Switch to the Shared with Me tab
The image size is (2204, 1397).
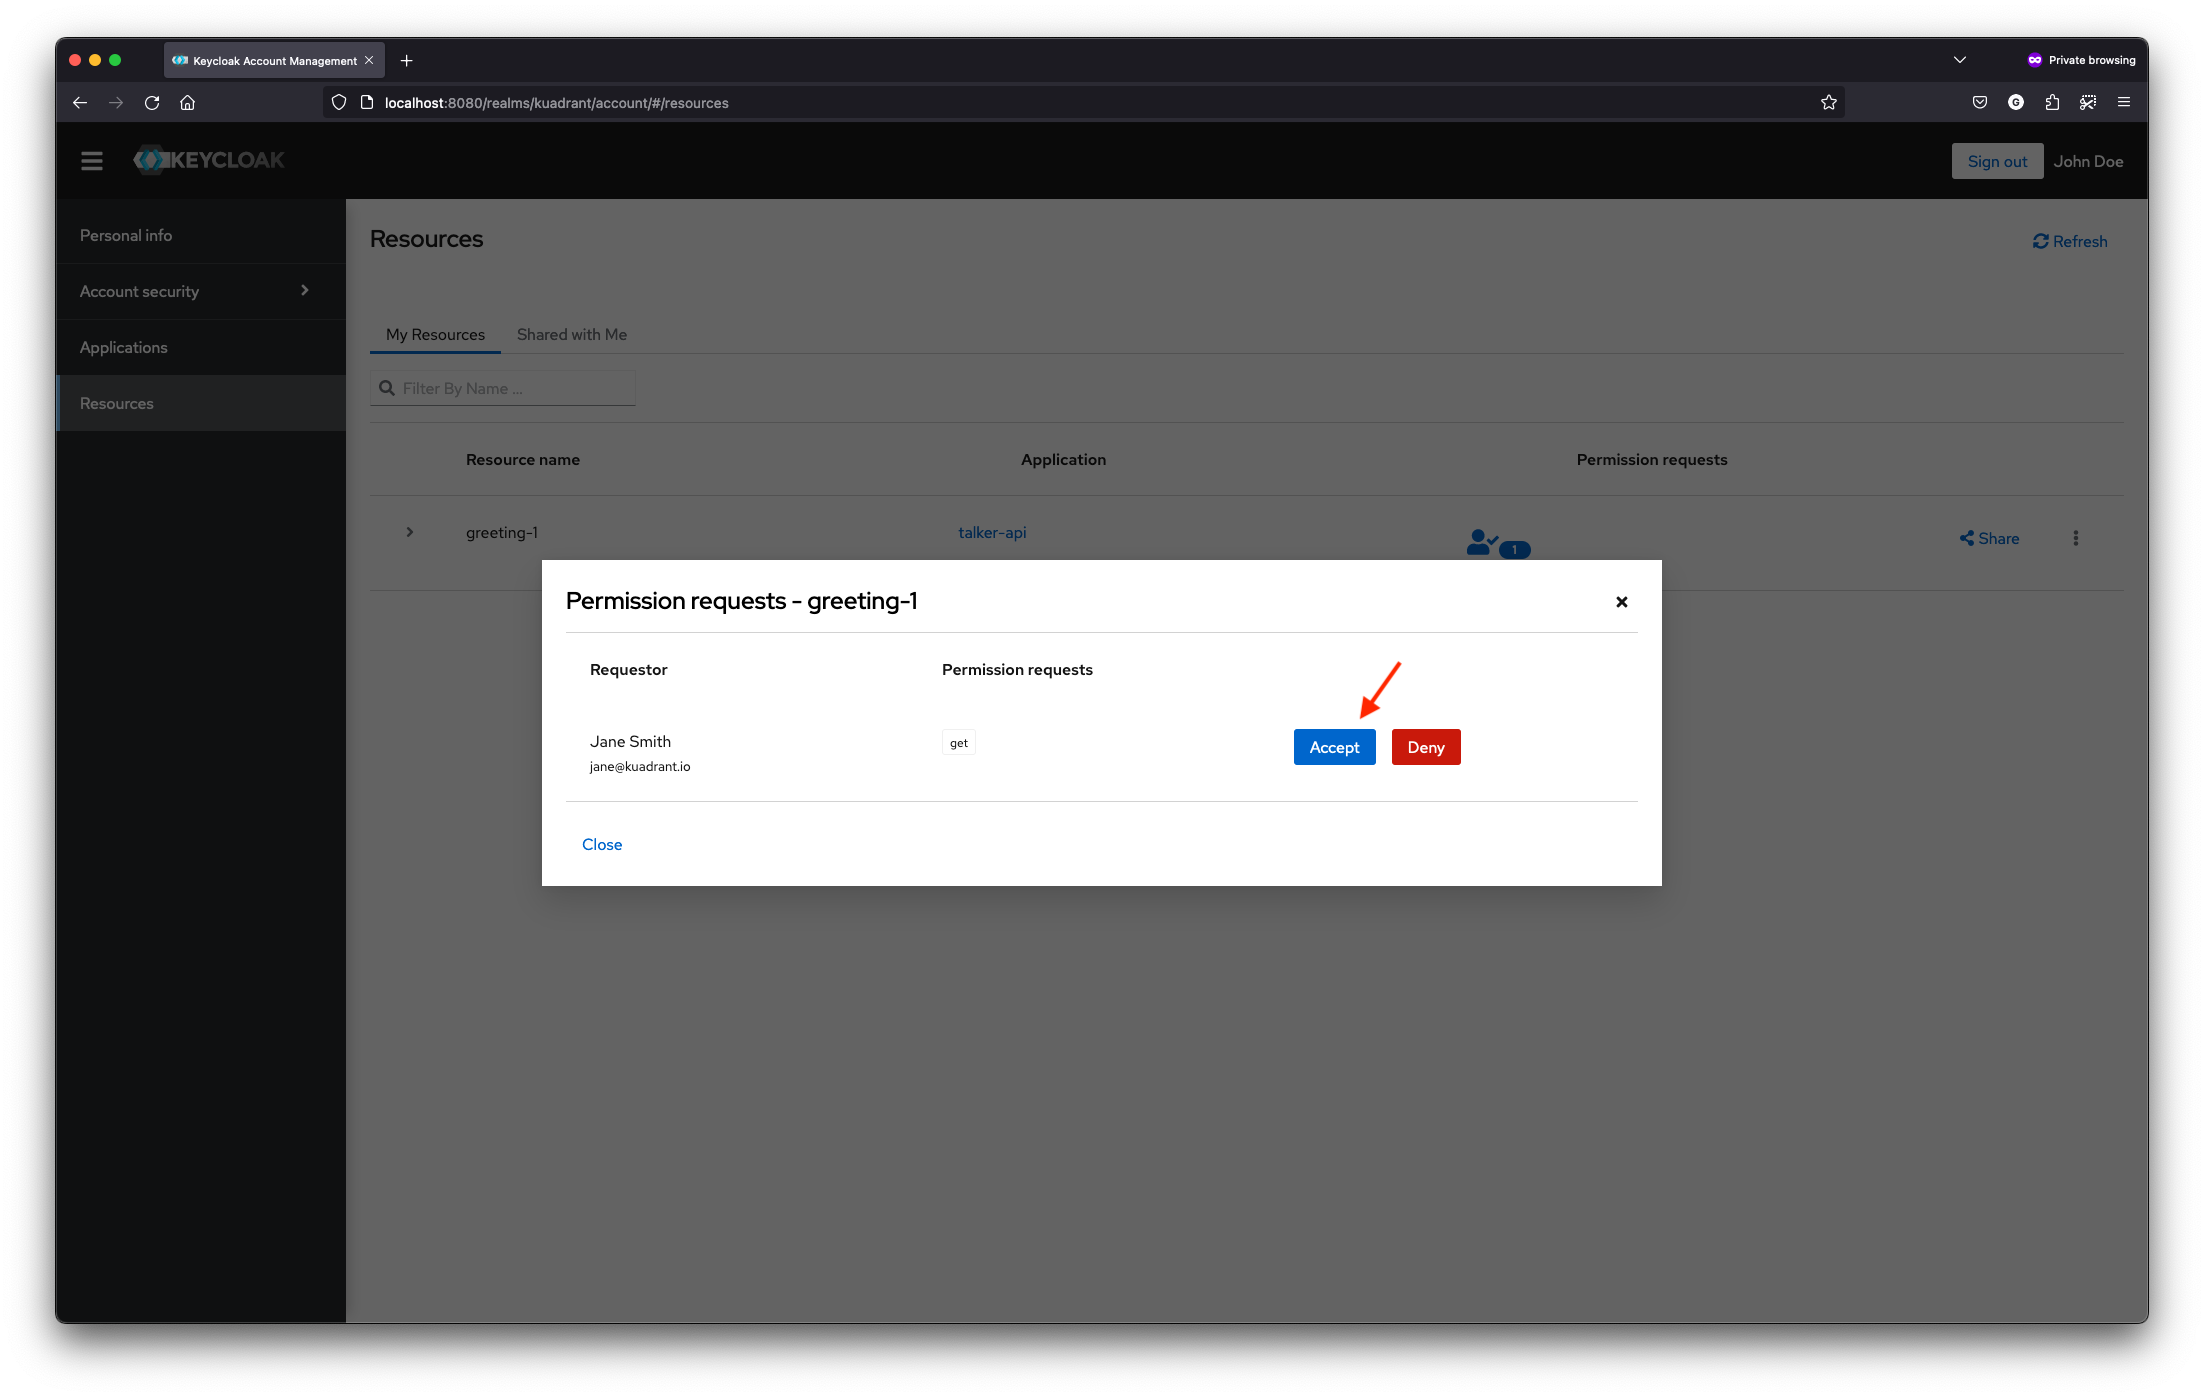[571, 334]
